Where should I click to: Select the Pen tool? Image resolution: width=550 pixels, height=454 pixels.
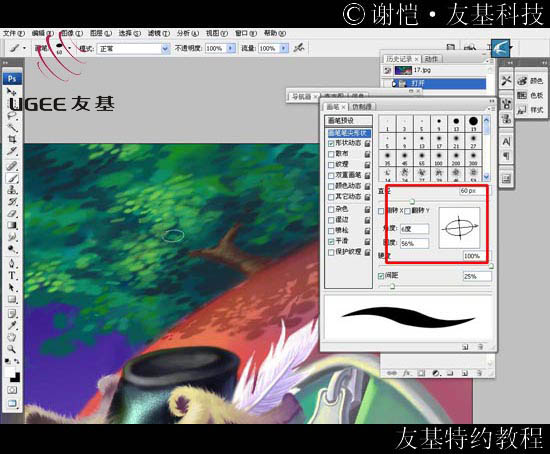pos(12,263)
